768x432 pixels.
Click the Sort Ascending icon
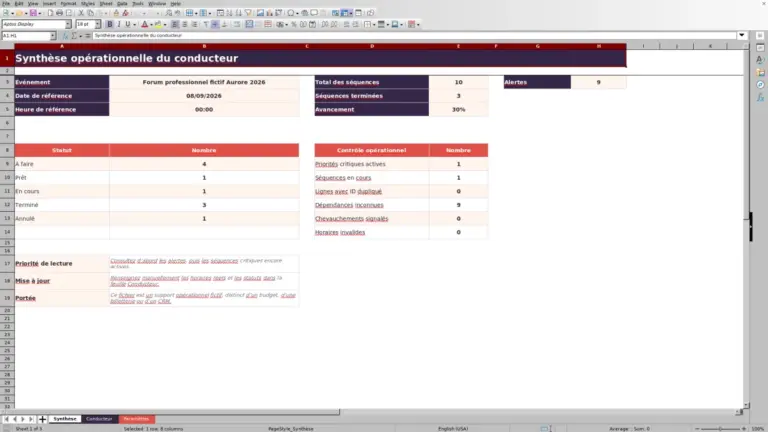229,13
